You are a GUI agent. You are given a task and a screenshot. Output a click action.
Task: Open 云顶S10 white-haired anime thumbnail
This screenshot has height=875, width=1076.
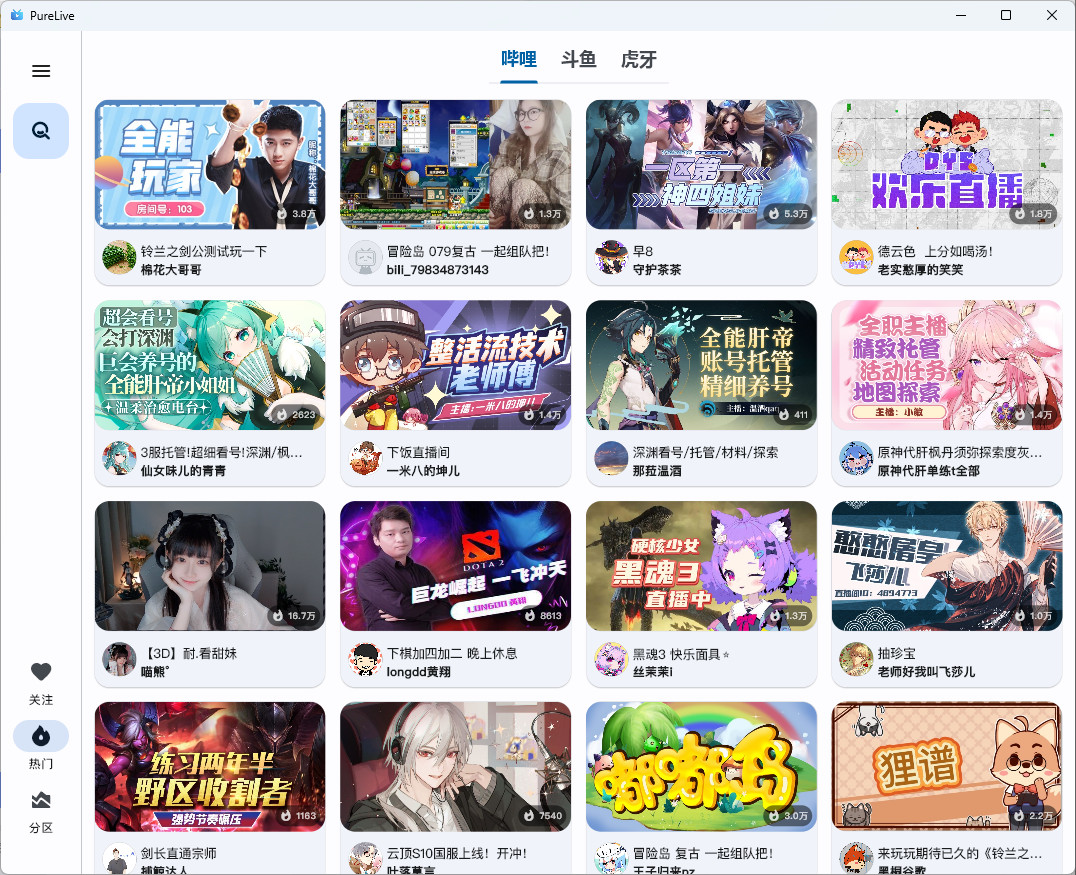(x=456, y=767)
